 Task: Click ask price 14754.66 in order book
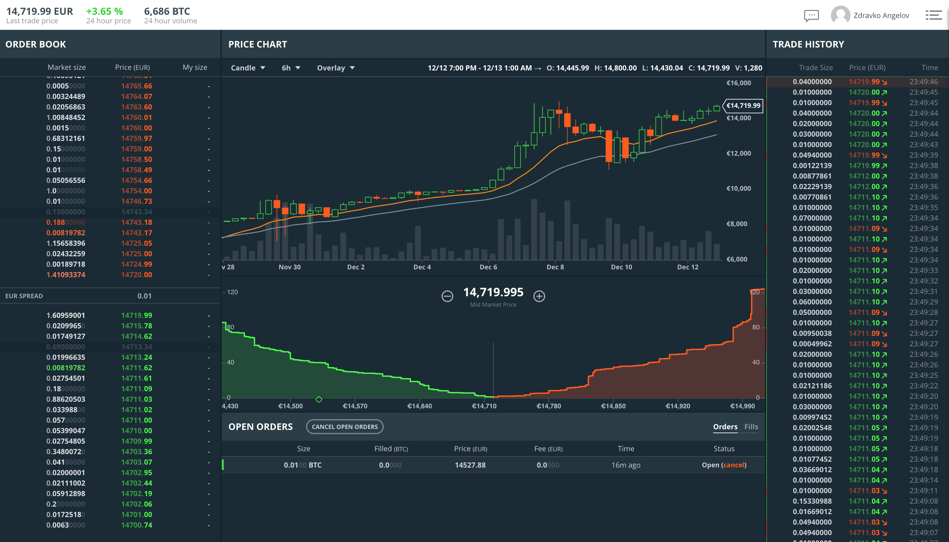point(137,180)
